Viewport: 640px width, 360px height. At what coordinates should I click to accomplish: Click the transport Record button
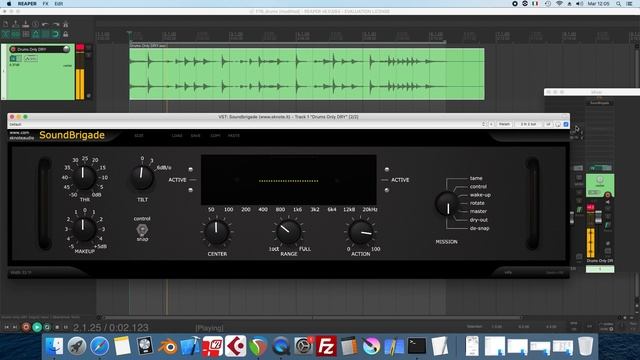tap(26, 327)
